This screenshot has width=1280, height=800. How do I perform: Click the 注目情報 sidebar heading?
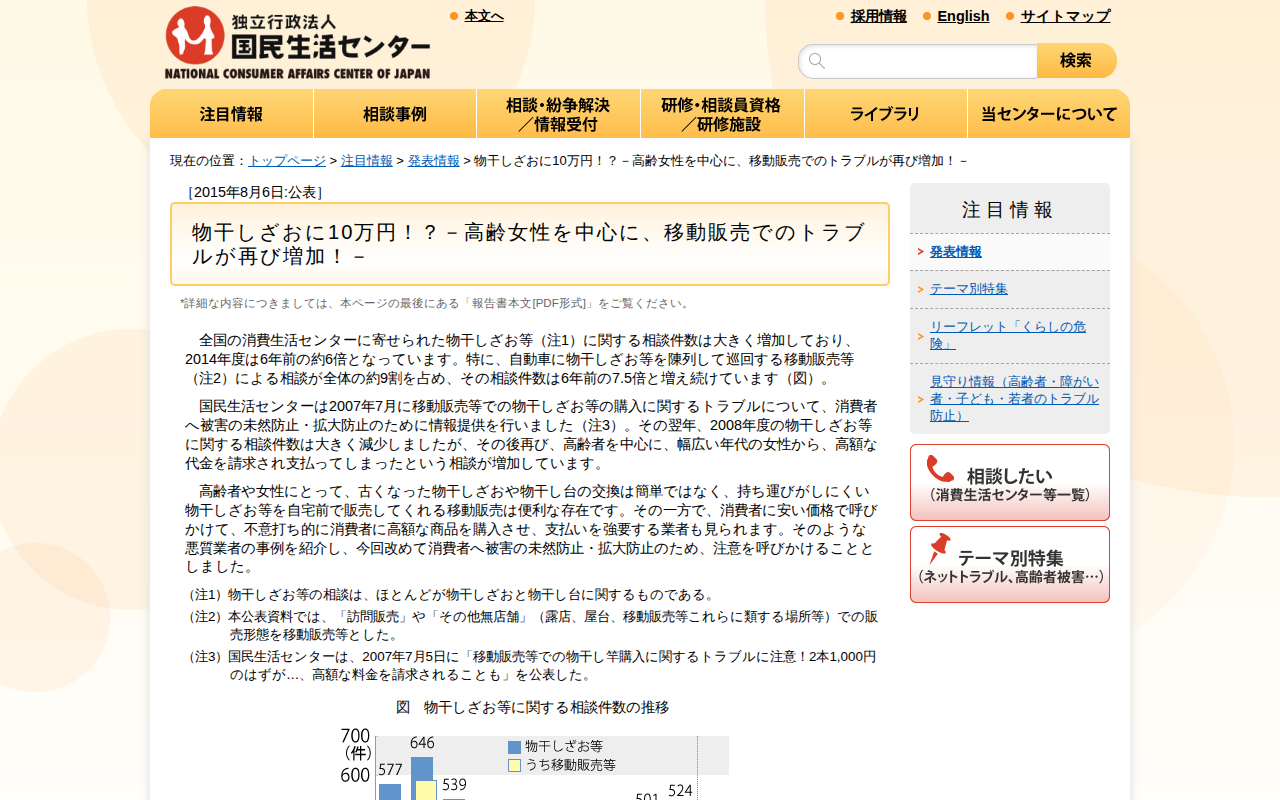point(1008,210)
